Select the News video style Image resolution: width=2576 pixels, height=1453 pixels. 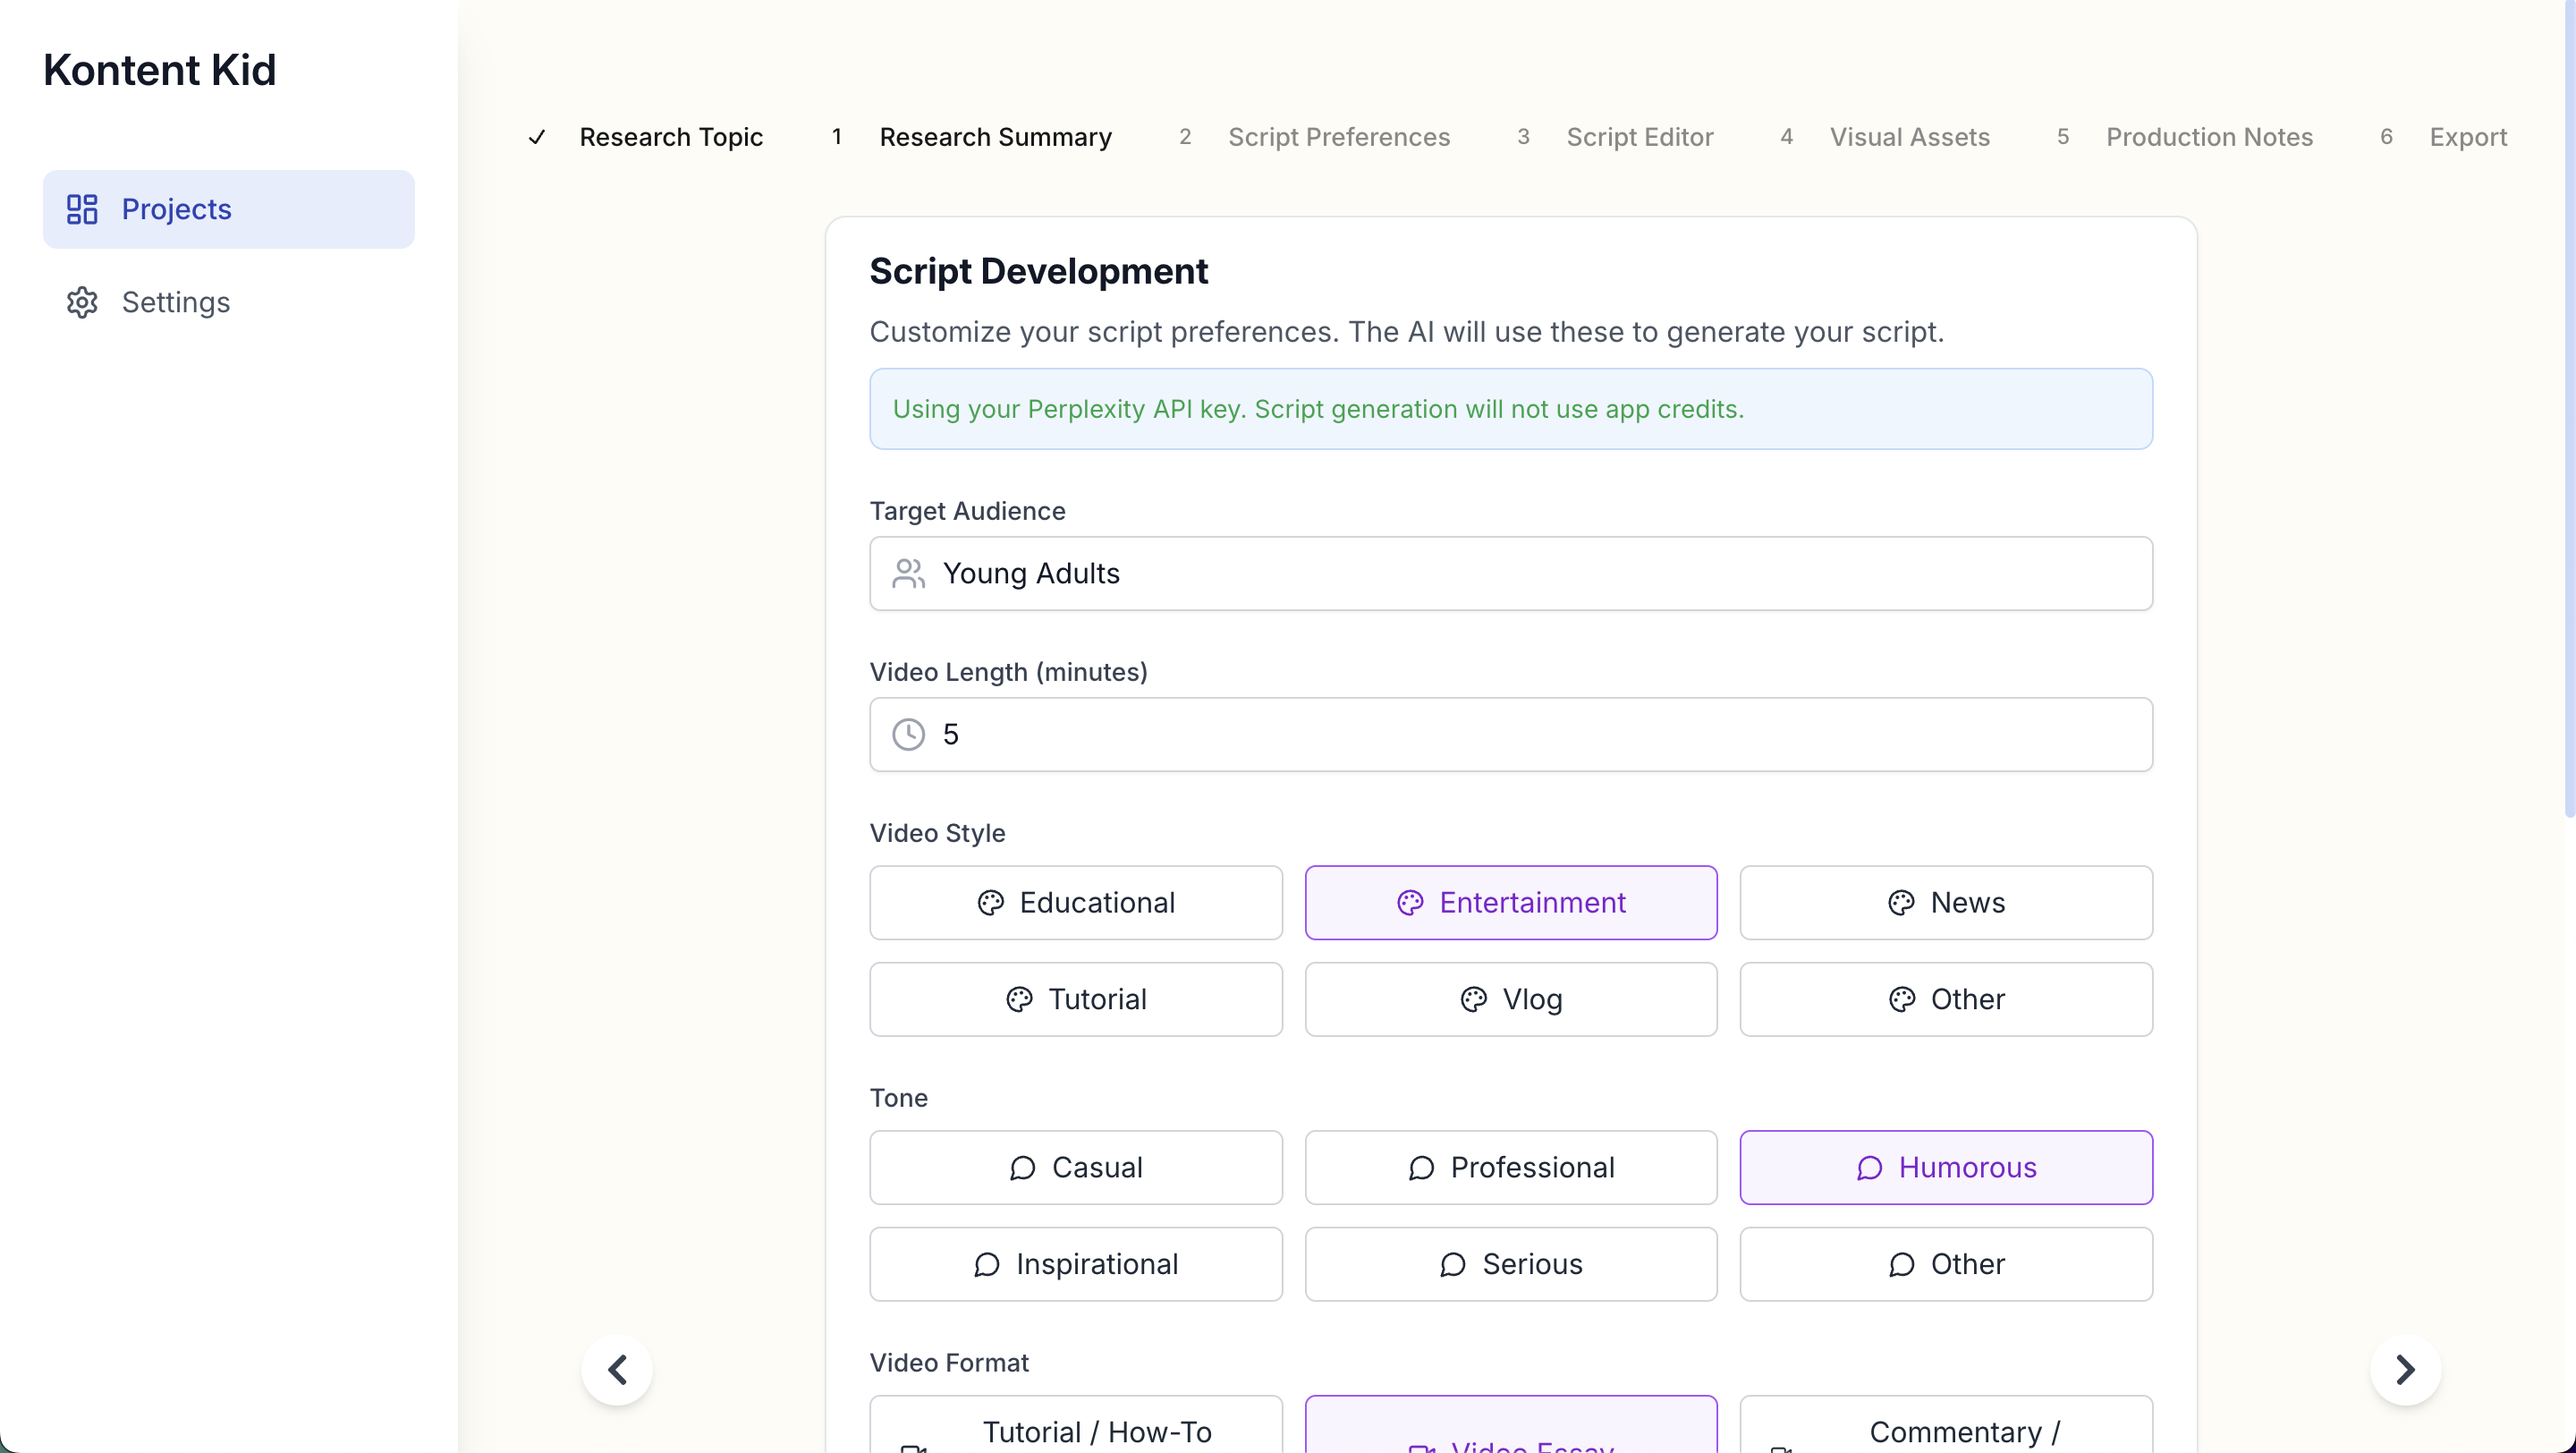point(1945,903)
